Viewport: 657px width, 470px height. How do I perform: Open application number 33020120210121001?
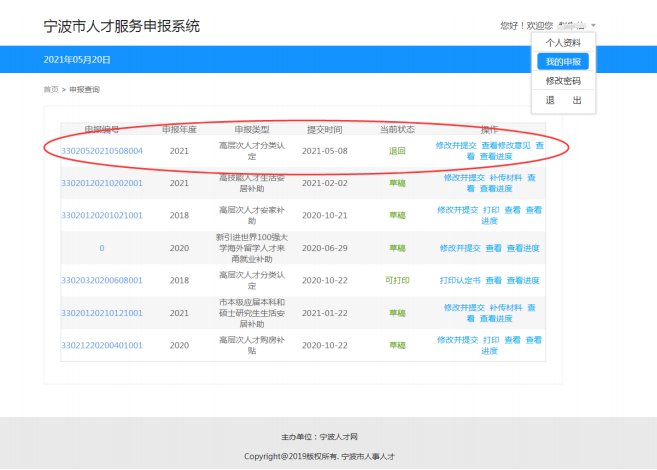102,313
